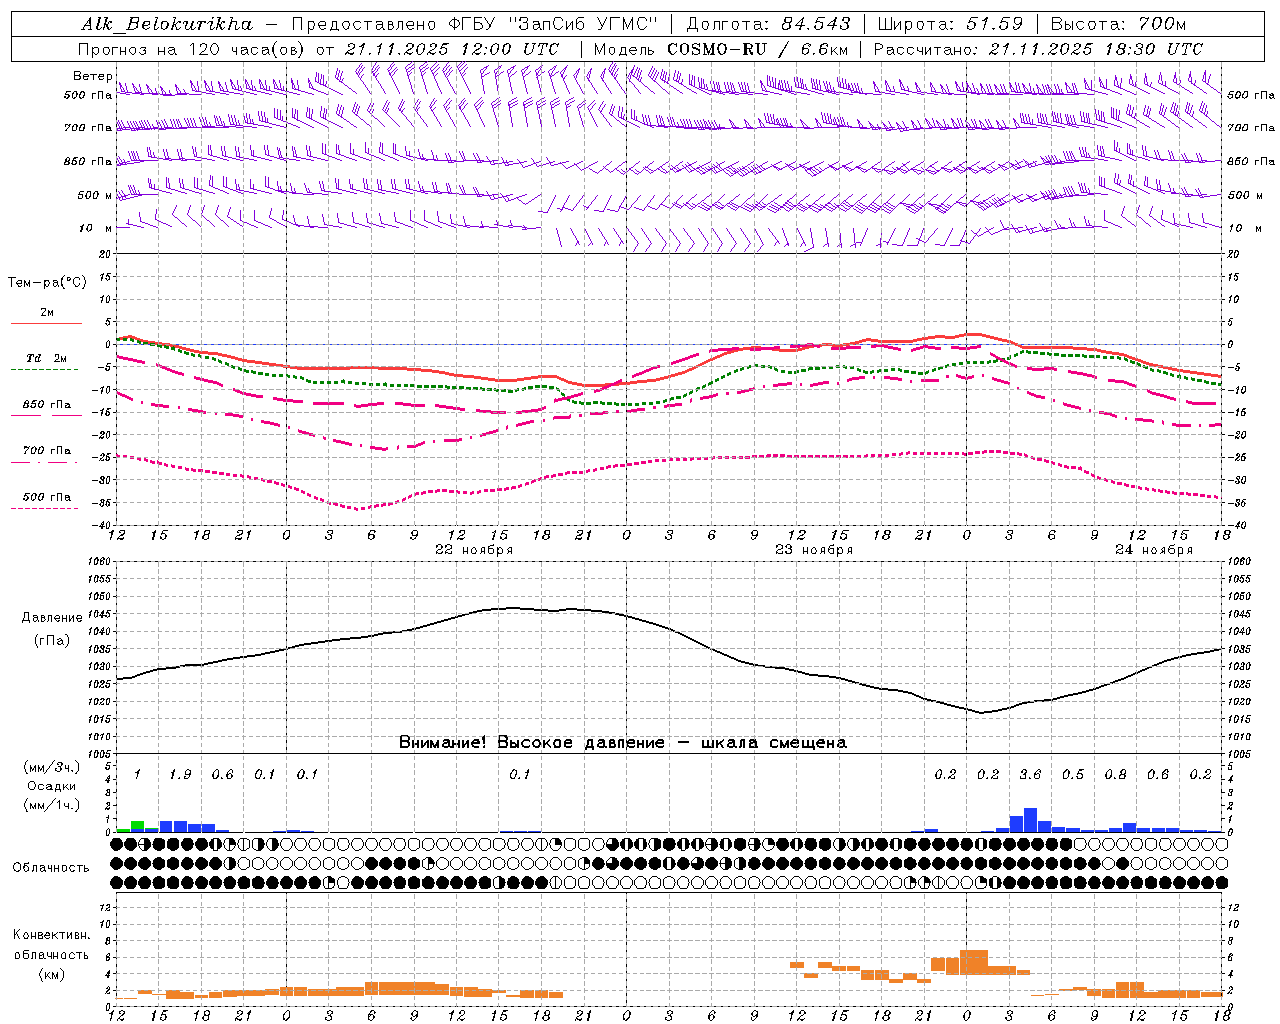Click the red line sample above 2м legend
This screenshot has width=1280, height=1024.
click(x=46, y=323)
